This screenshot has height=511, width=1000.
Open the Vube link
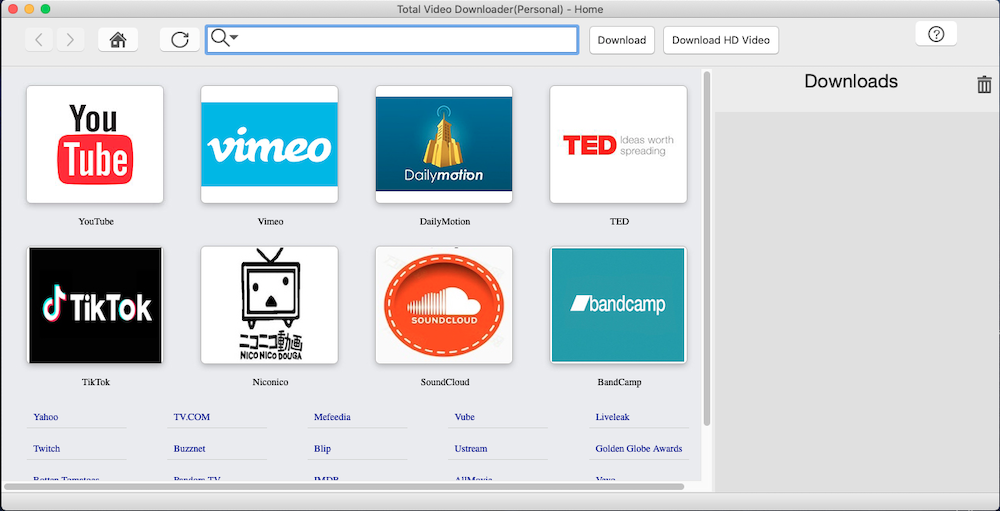click(464, 417)
